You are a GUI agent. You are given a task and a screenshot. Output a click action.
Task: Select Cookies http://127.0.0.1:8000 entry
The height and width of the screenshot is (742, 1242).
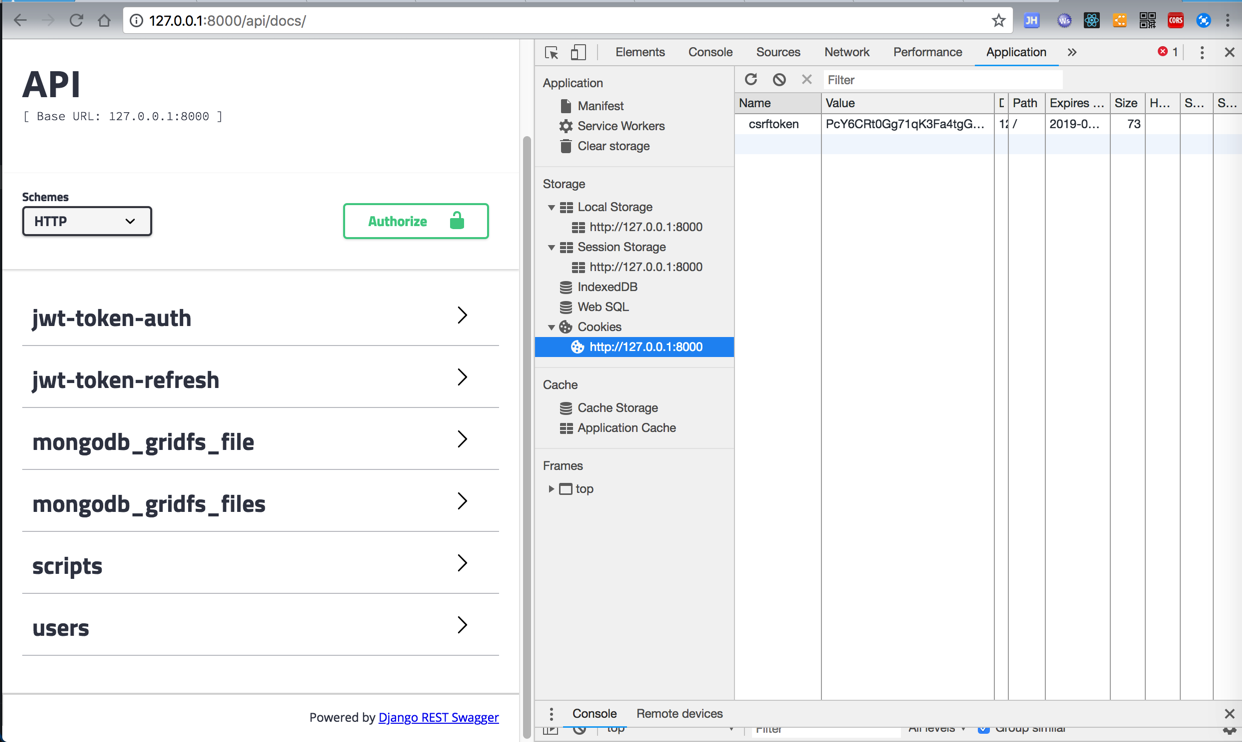tap(635, 347)
